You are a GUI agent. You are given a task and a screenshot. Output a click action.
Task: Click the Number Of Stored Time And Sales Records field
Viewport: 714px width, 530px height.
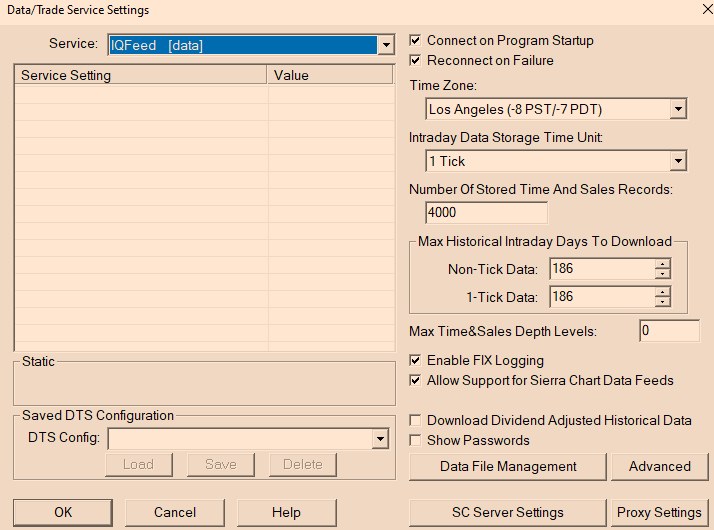[x=486, y=213]
